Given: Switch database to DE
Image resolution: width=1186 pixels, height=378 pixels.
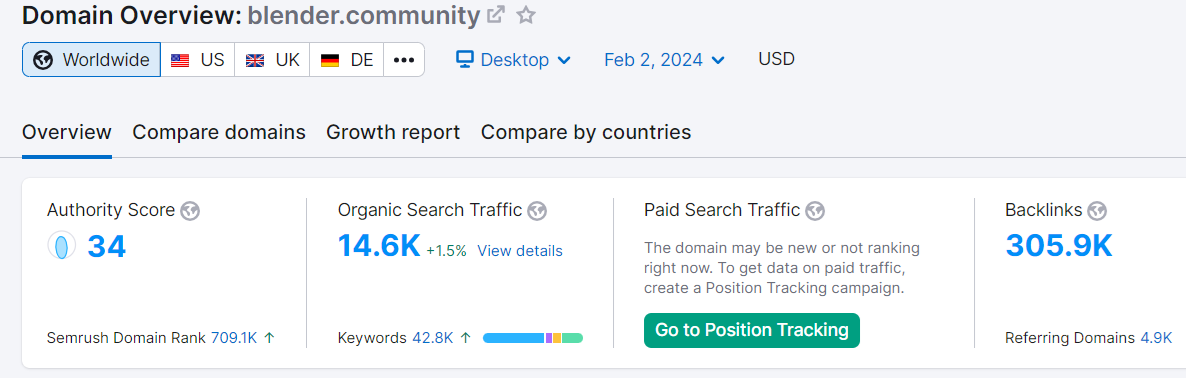Looking at the screenshot, I should 346,60.
